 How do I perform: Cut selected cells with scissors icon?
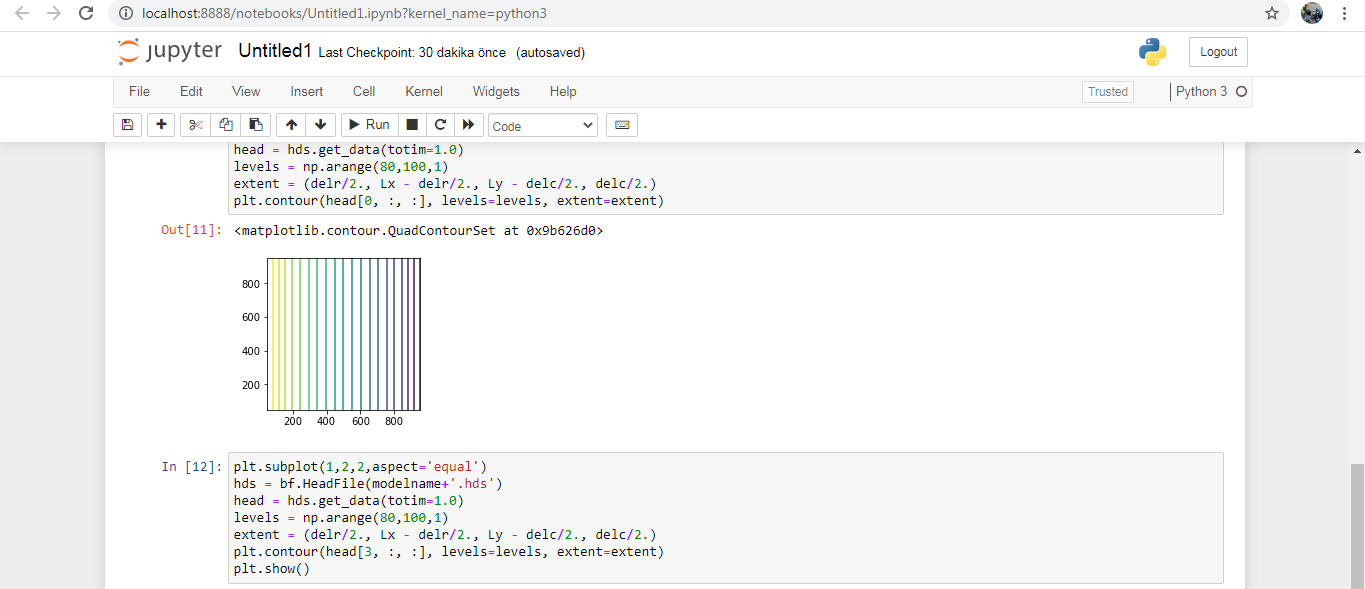(196, 125)
